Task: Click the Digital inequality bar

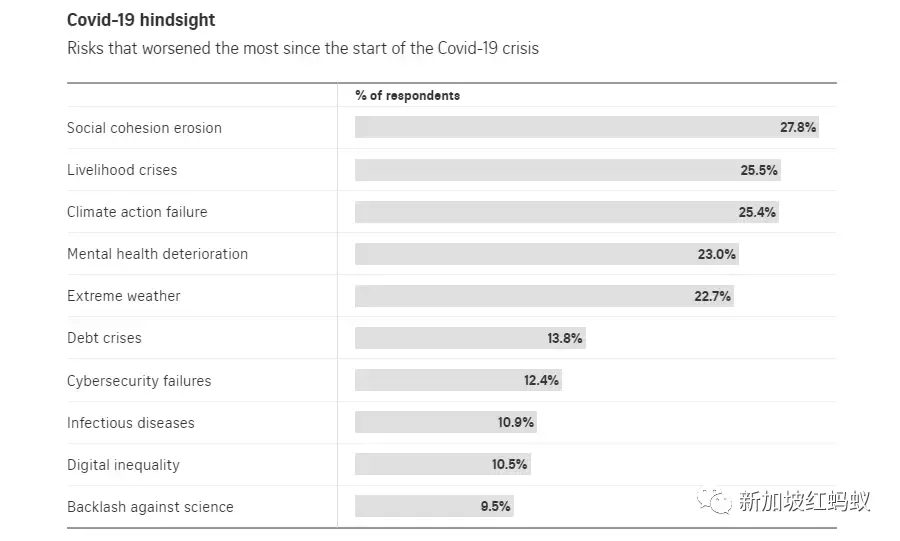Action: (441, 465)
